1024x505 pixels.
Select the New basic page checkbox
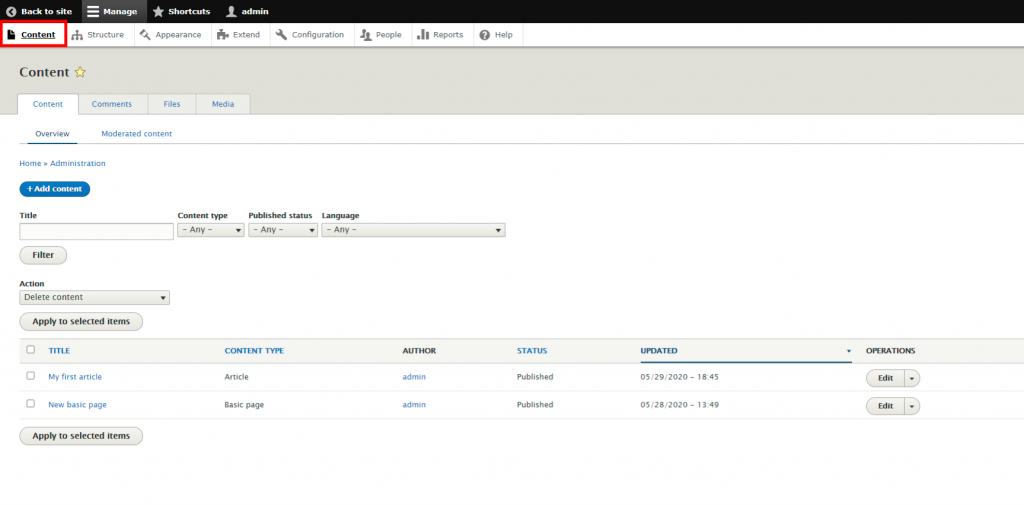[x=30, y=404]
